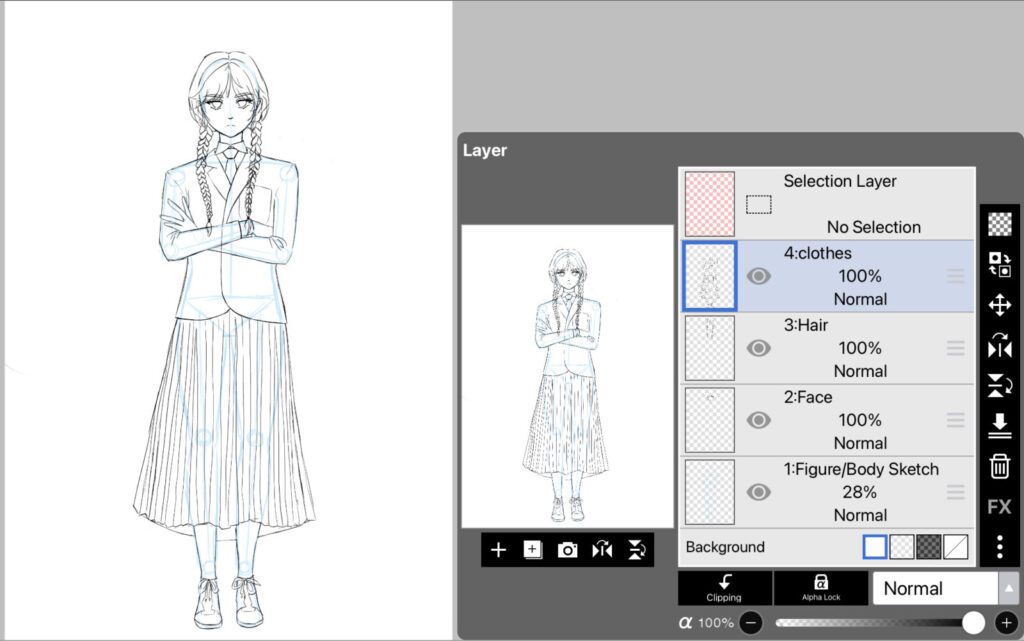Select the 2:Face layer
This screenshot has width=1024, height=641.
click(860, 420)
